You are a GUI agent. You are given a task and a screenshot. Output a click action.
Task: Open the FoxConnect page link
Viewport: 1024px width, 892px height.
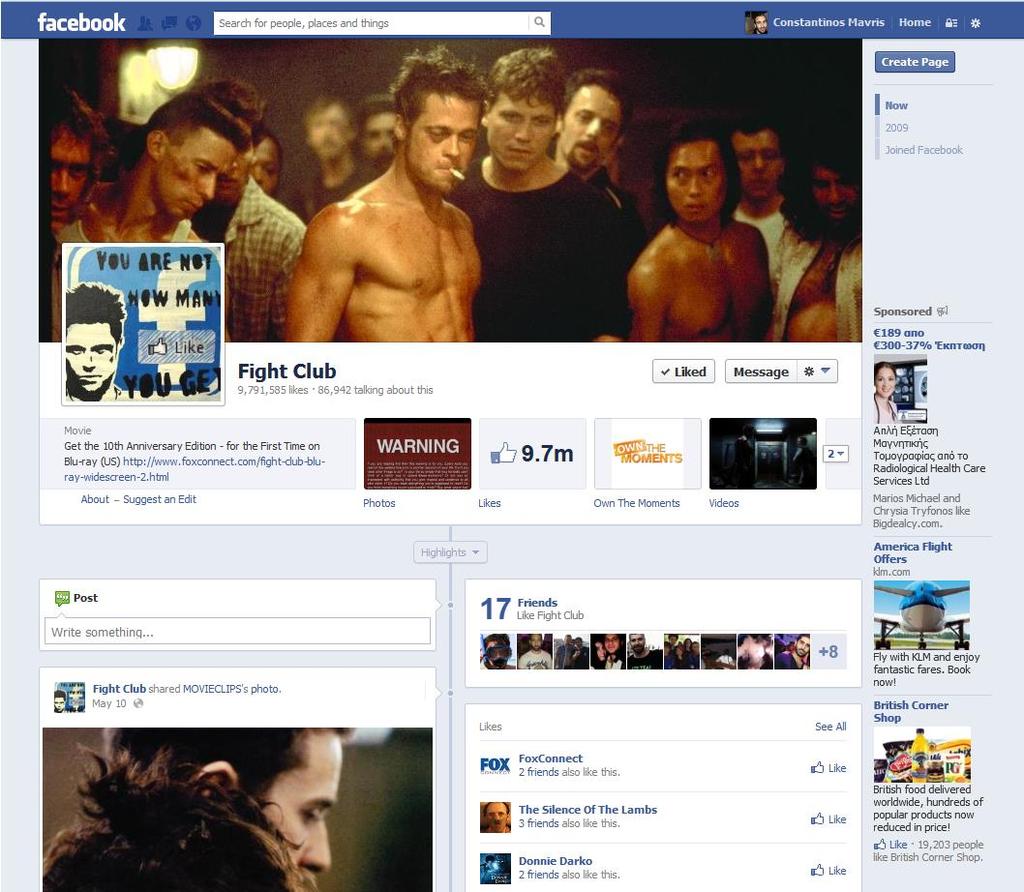coord(551,758)
